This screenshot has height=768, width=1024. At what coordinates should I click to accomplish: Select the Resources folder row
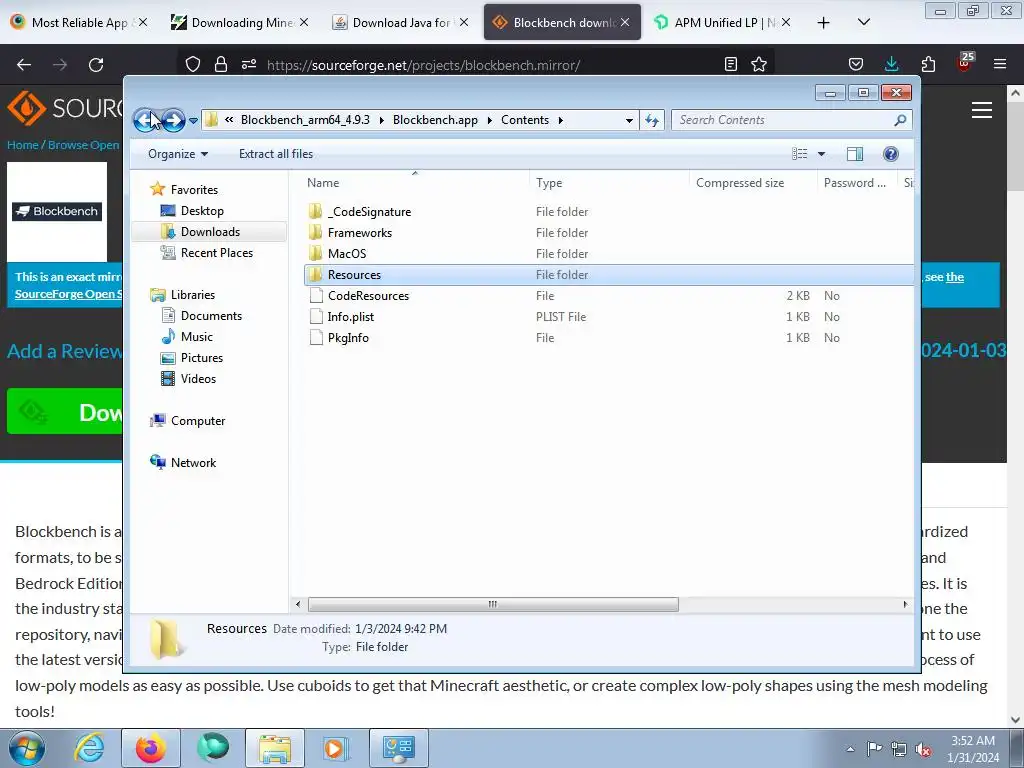click(609, 275)
